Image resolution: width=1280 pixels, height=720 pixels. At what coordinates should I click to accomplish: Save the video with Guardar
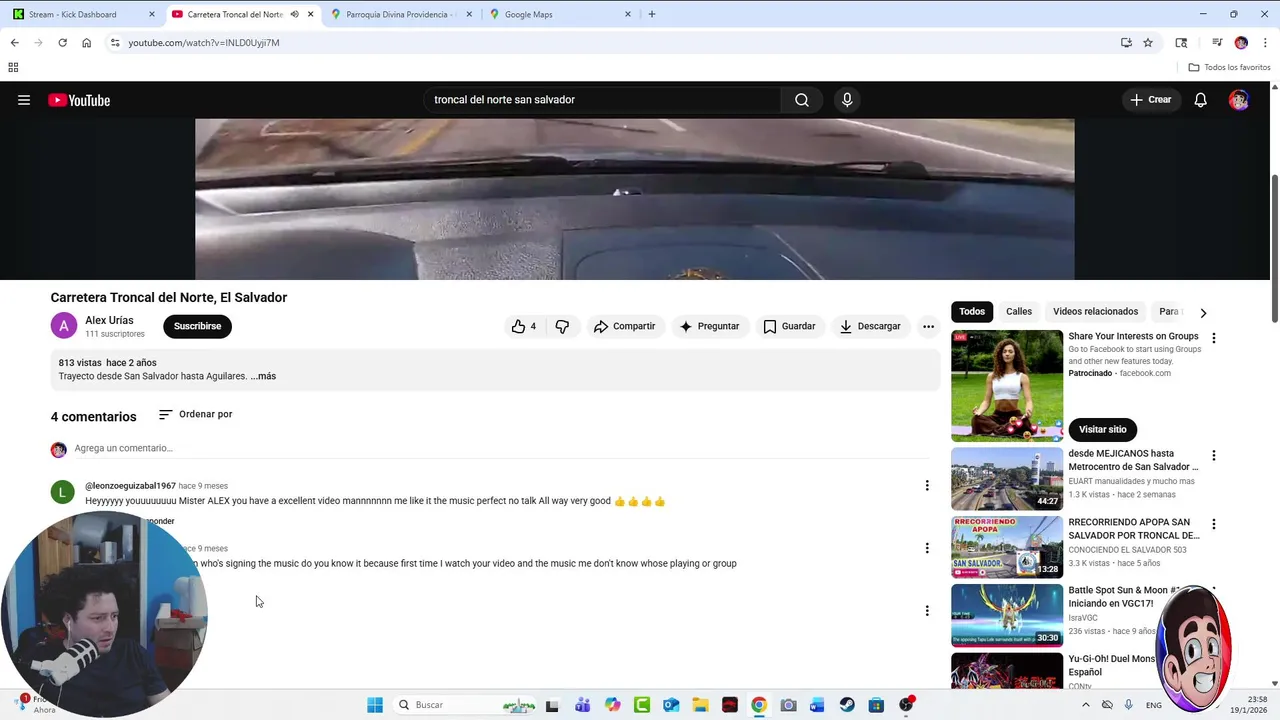(x=789, y=326)
